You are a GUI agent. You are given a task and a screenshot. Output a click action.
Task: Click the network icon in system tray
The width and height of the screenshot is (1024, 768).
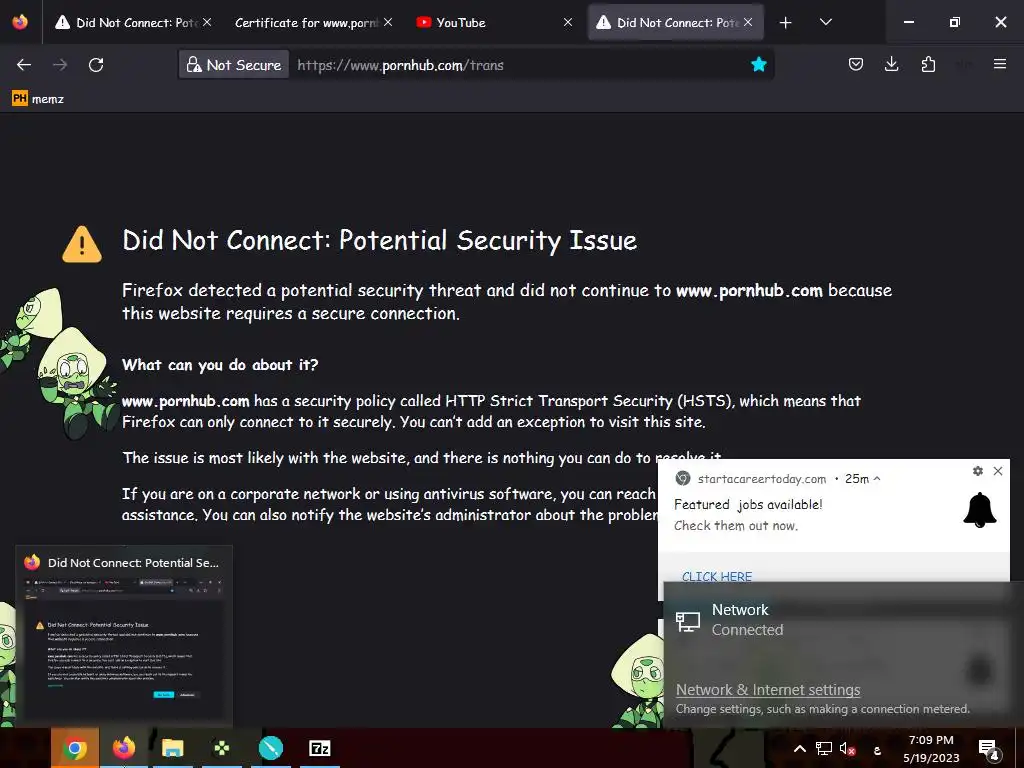click(824, 748)
